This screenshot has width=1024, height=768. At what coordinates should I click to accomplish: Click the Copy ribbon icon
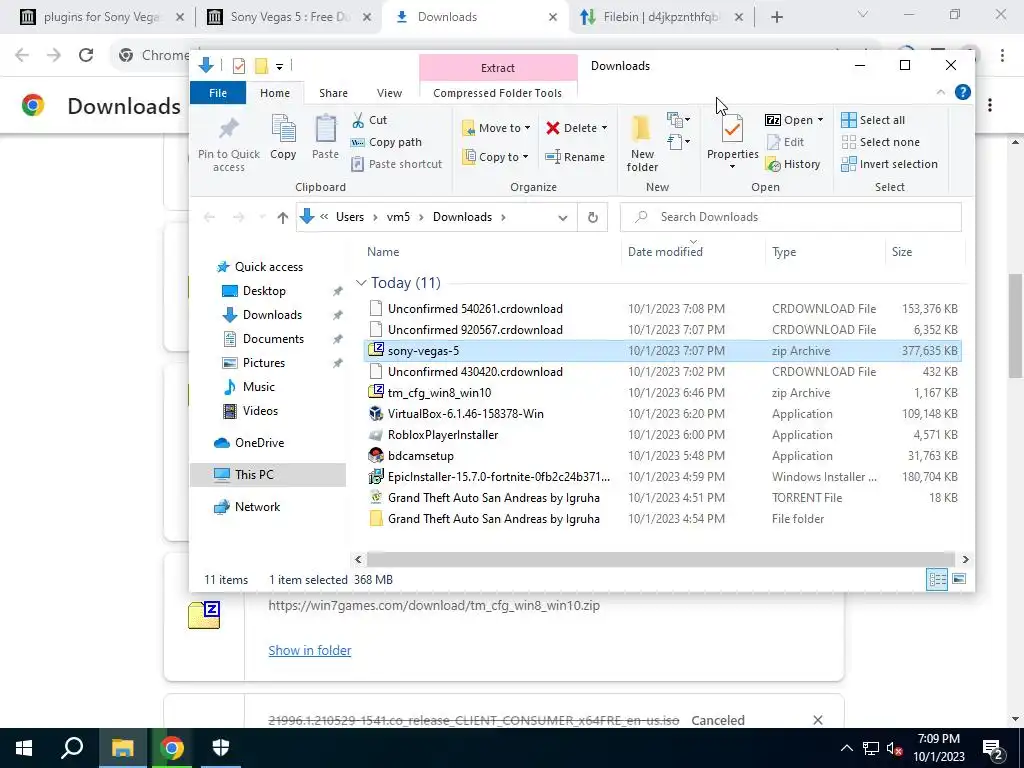tap(283, 129)
